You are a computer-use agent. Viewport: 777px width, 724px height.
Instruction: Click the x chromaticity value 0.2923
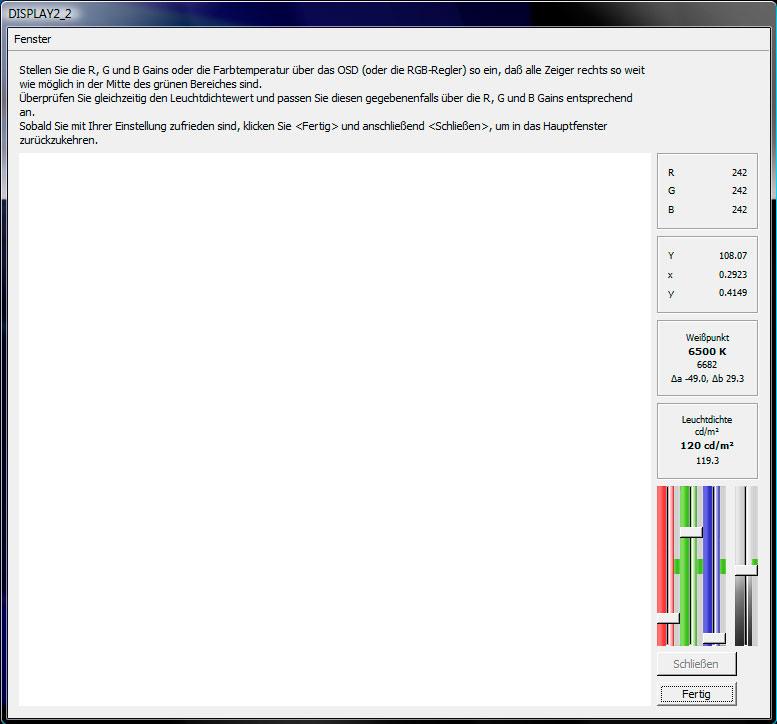point(734,275)
